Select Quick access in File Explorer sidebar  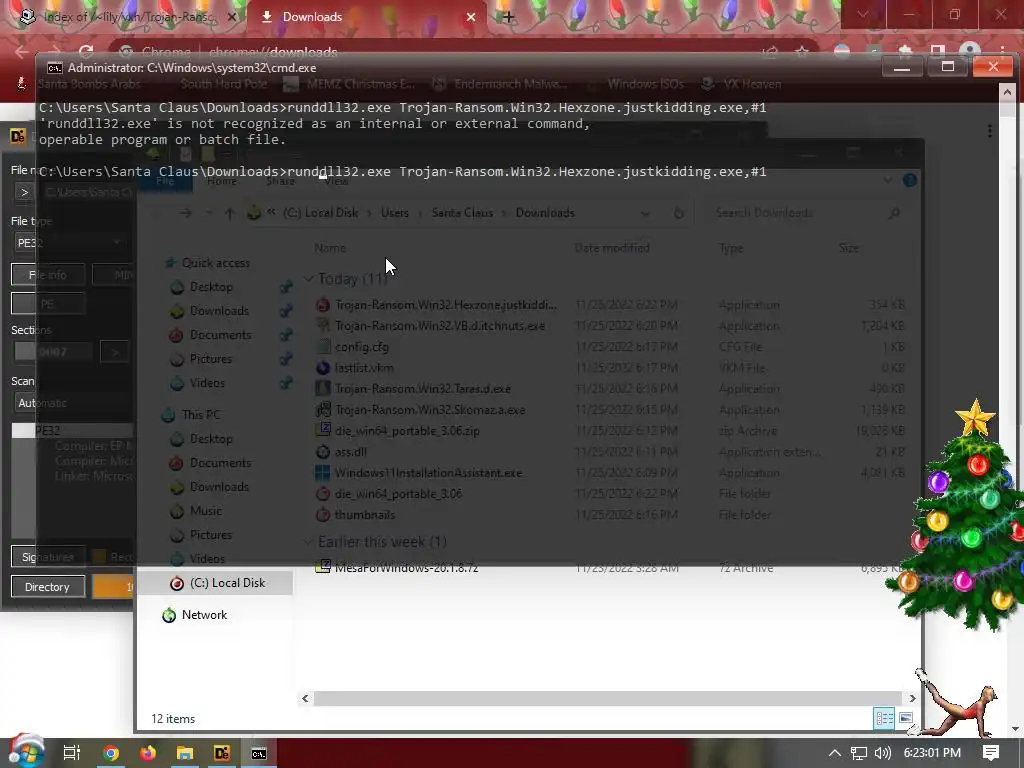point(216,263)
